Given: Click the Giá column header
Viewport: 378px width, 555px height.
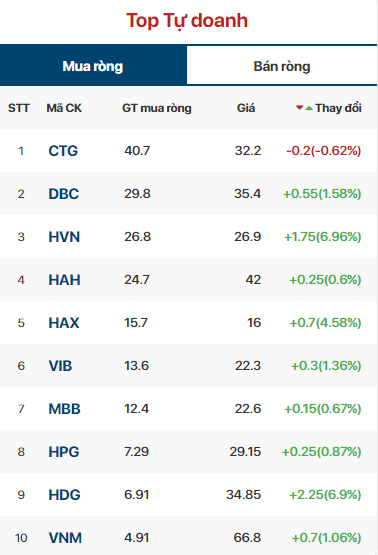Looking at the screenshot, I should 246,108.
